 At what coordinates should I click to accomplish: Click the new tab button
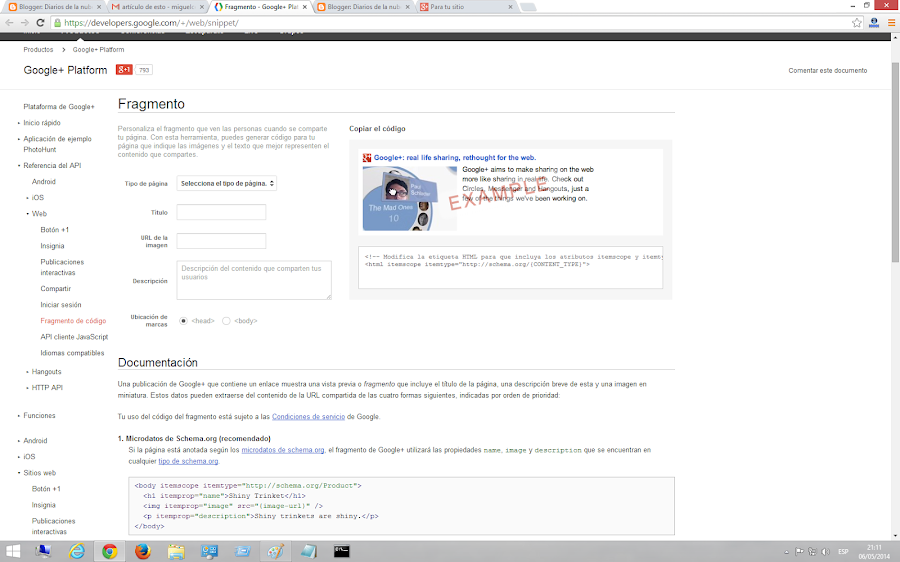tap(528, 7)
